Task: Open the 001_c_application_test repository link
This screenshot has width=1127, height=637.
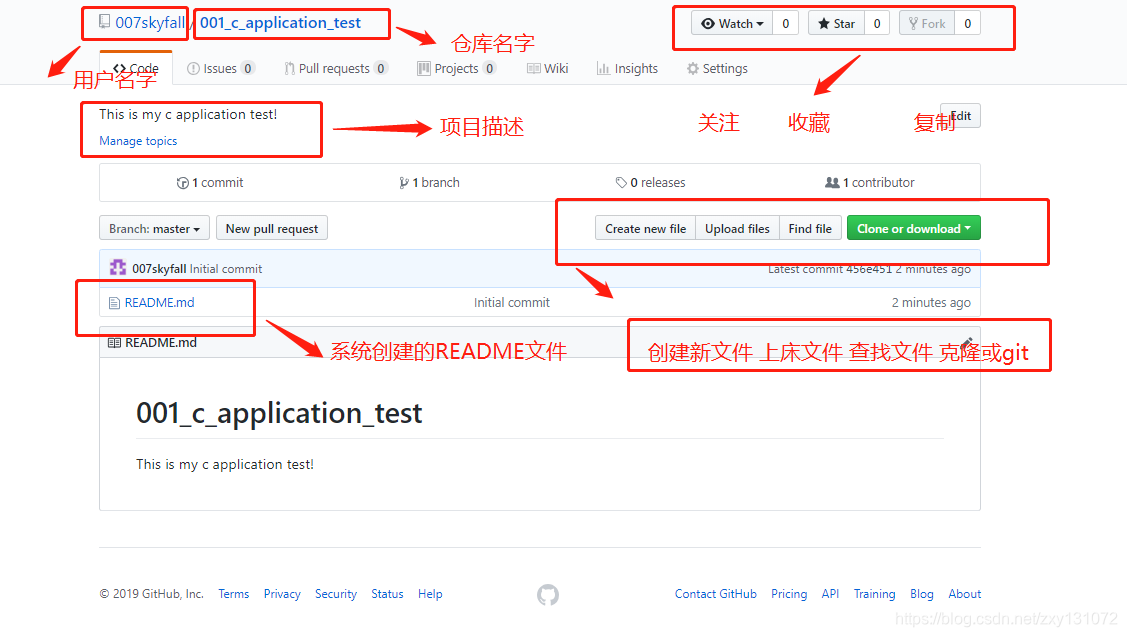Action: point(280,23)
